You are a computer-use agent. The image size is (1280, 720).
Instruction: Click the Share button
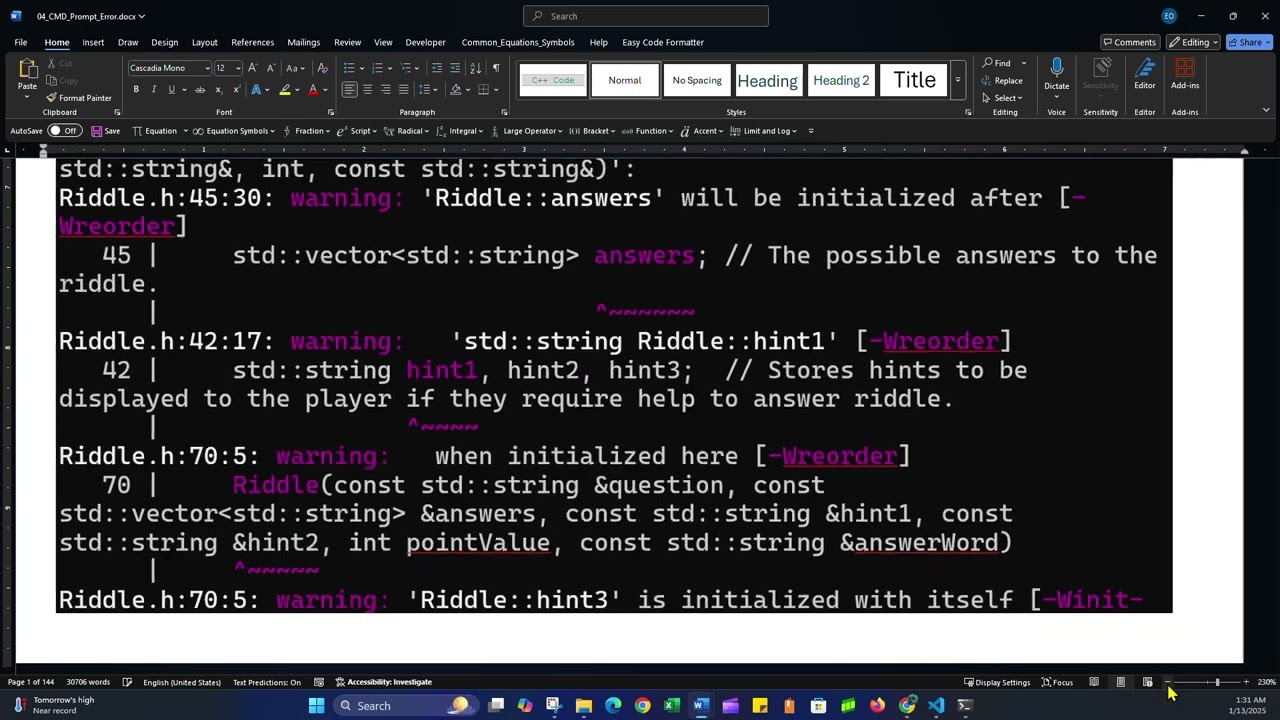coord(1249,42)
